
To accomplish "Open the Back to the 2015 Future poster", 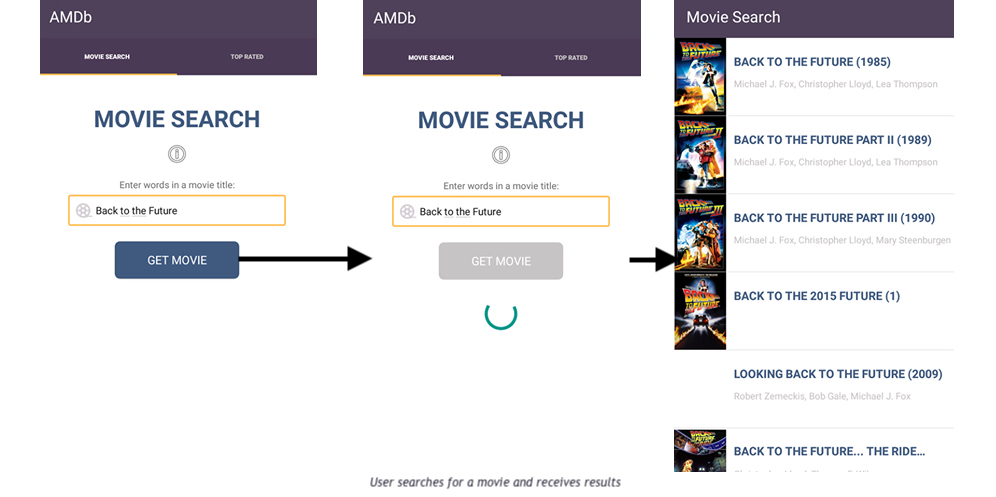I will 700,311.
